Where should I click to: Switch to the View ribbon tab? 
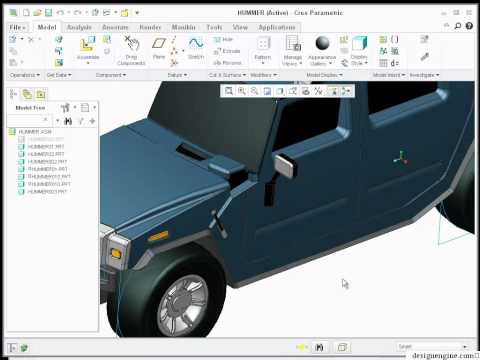[240, 27]
